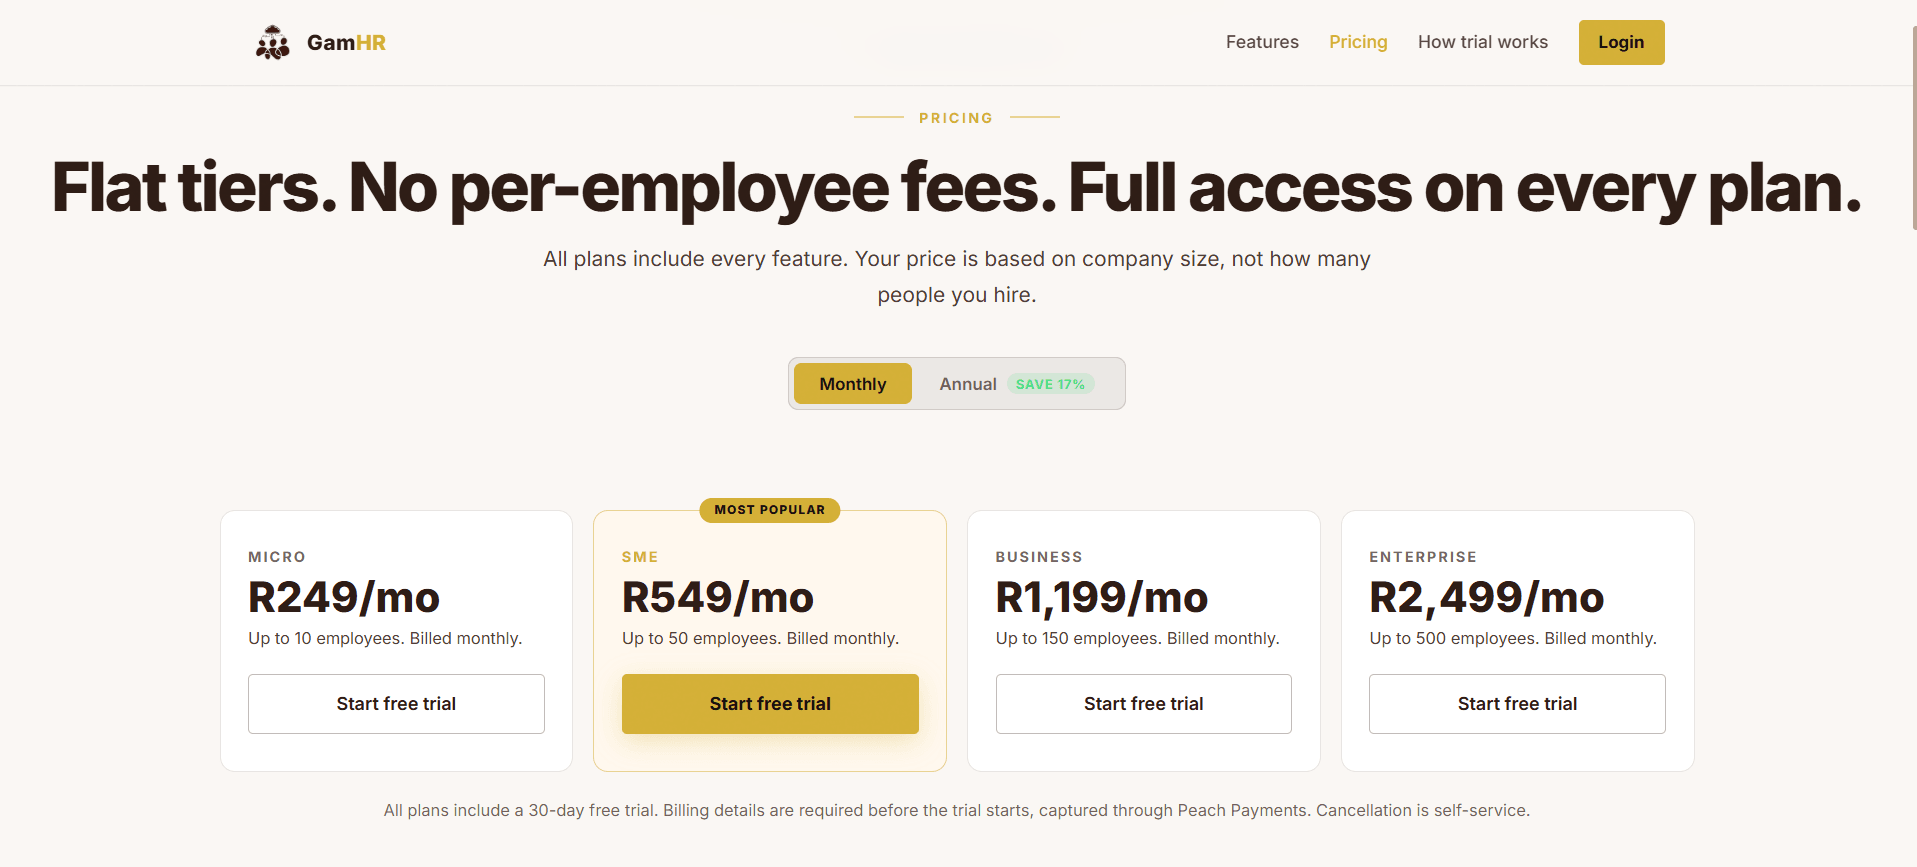Start free trial on the SME plan
1917x867 pixels.
tap(769, 703)
